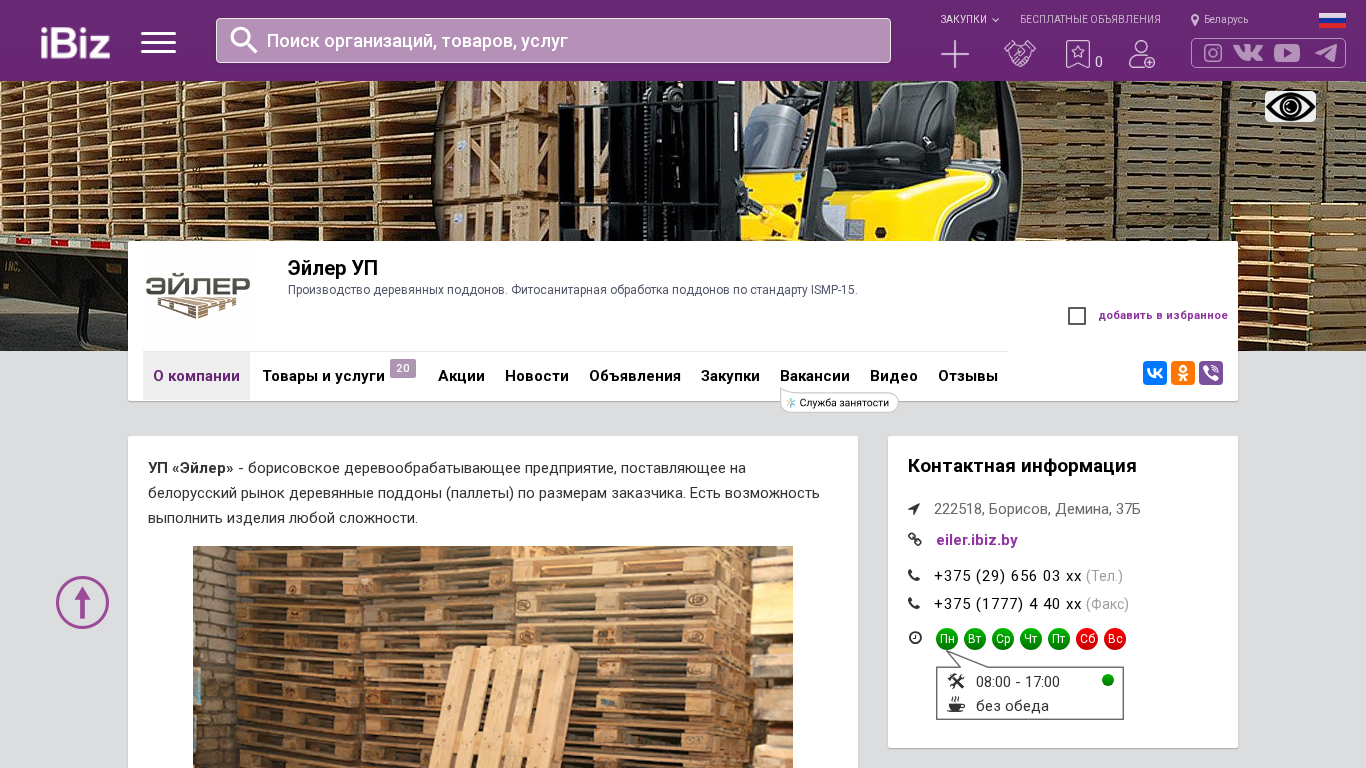
Task: Open iBiz VK page in header
Action: point(1248,53)
